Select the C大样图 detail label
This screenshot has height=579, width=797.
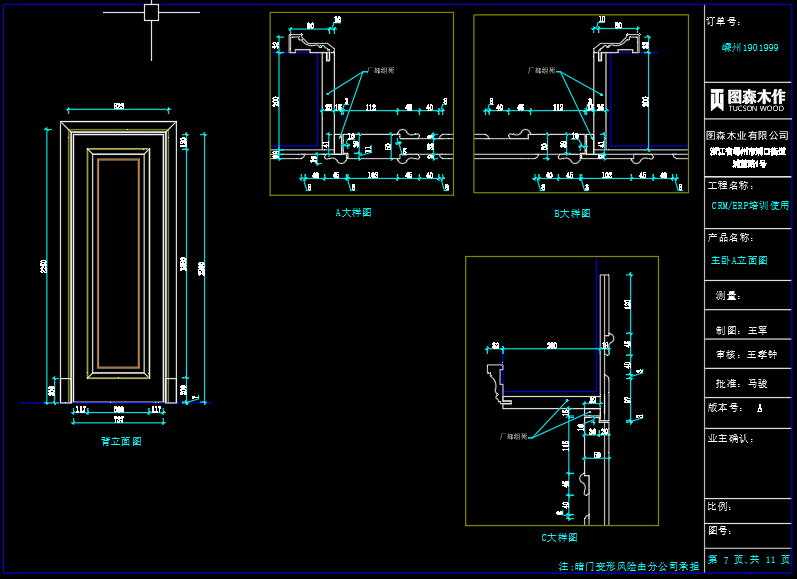[558, 537]
